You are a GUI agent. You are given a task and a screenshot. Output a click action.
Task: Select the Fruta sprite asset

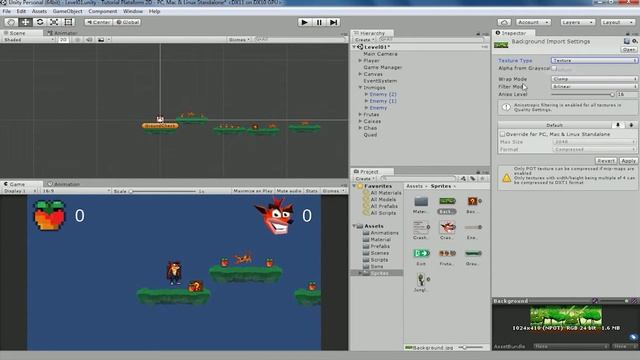point(447,253)
